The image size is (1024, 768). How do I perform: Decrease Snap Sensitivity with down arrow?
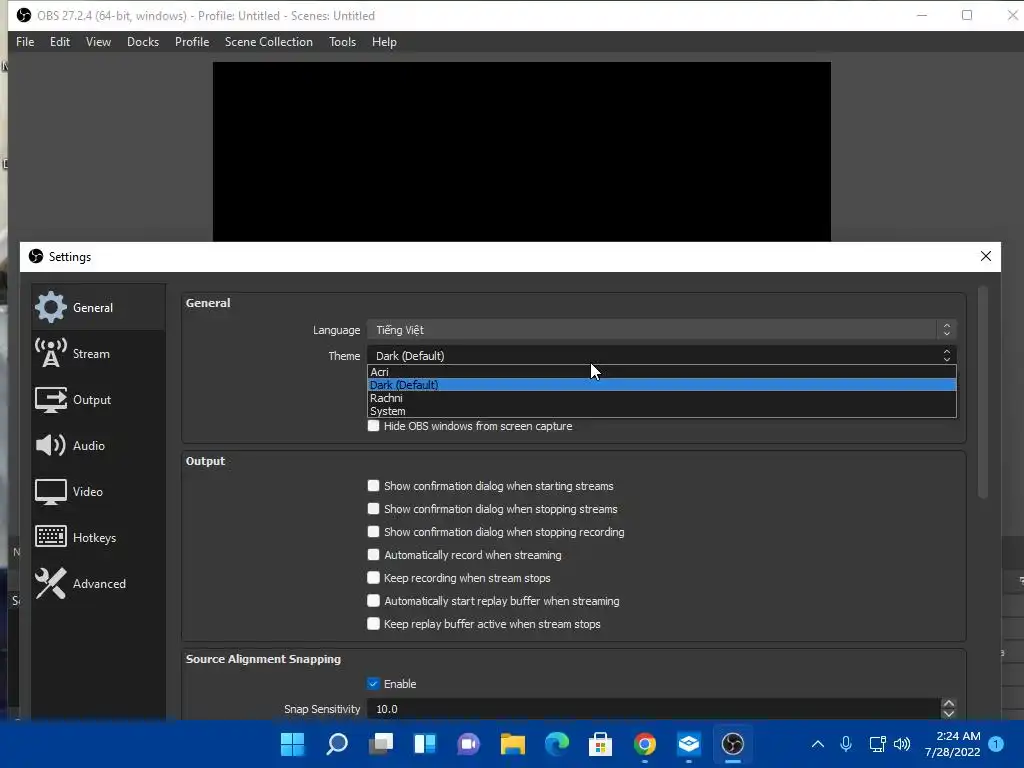pos(948,714)
